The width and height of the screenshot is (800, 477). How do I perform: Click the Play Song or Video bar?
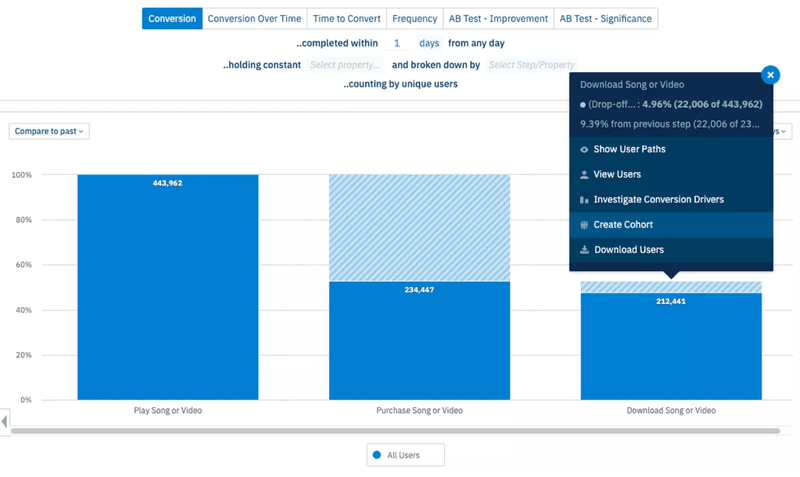point(168,290)
